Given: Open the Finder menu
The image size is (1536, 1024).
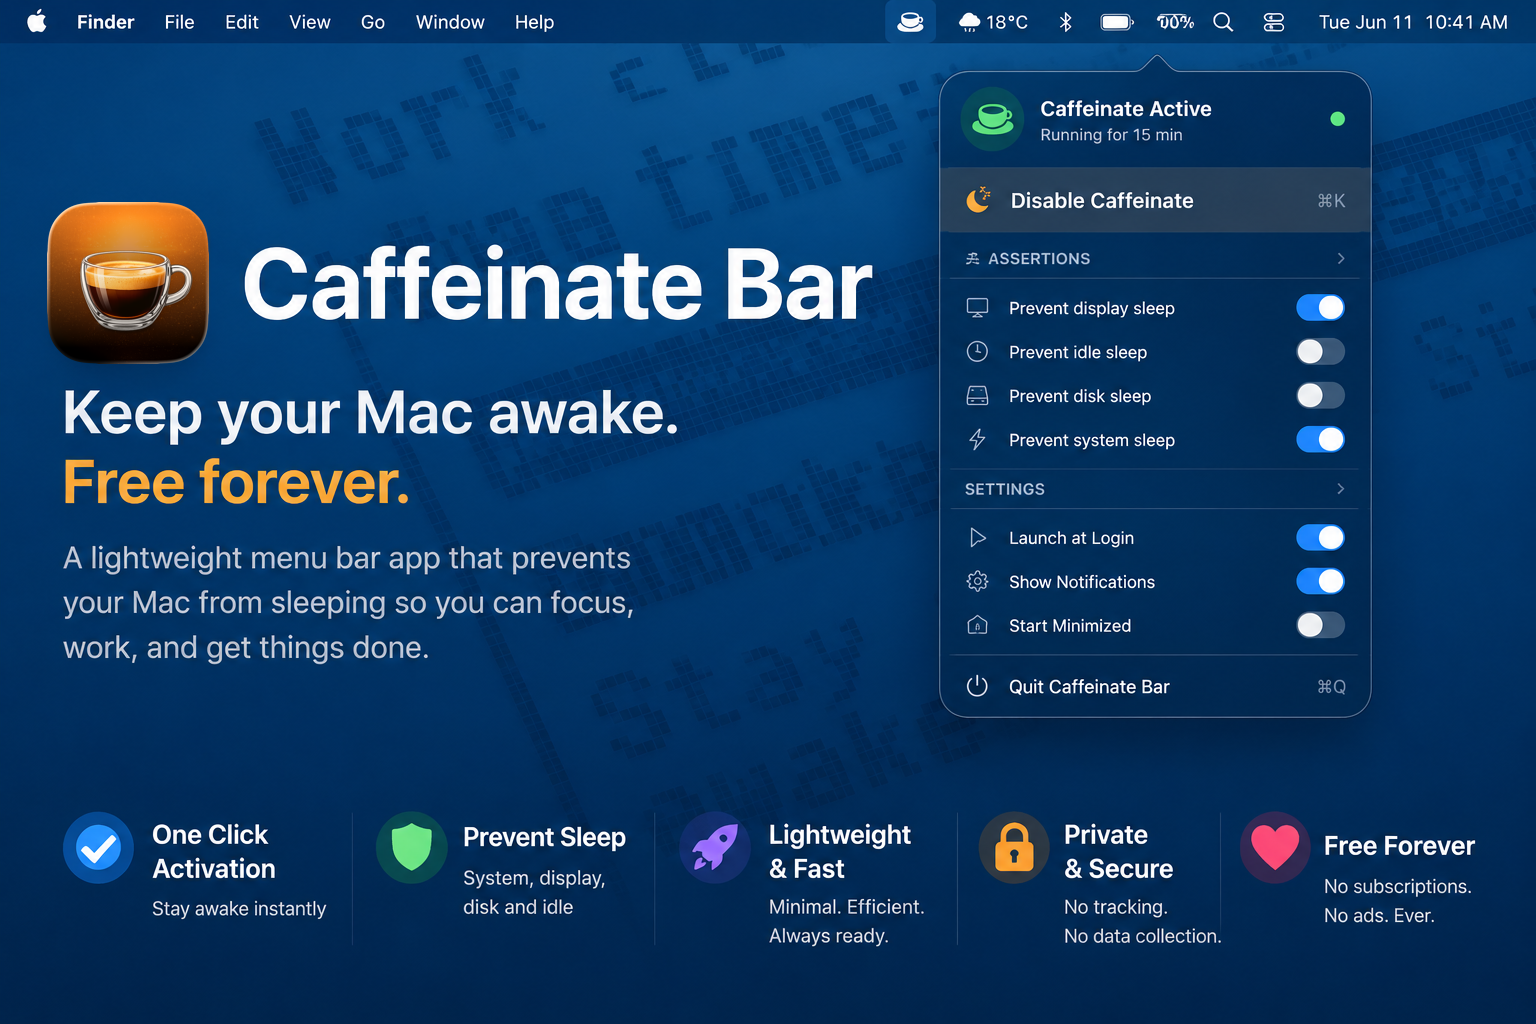Looking at the screenshot, I should tap(105, 22).
